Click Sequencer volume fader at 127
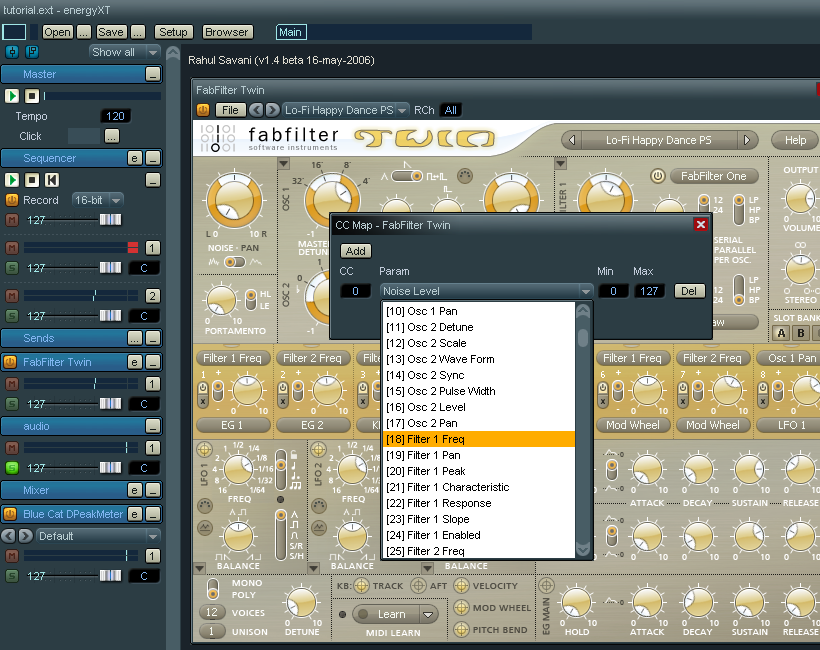Image resolution: width=820 pixels, height=650 pixels. (x=110, y=220)
